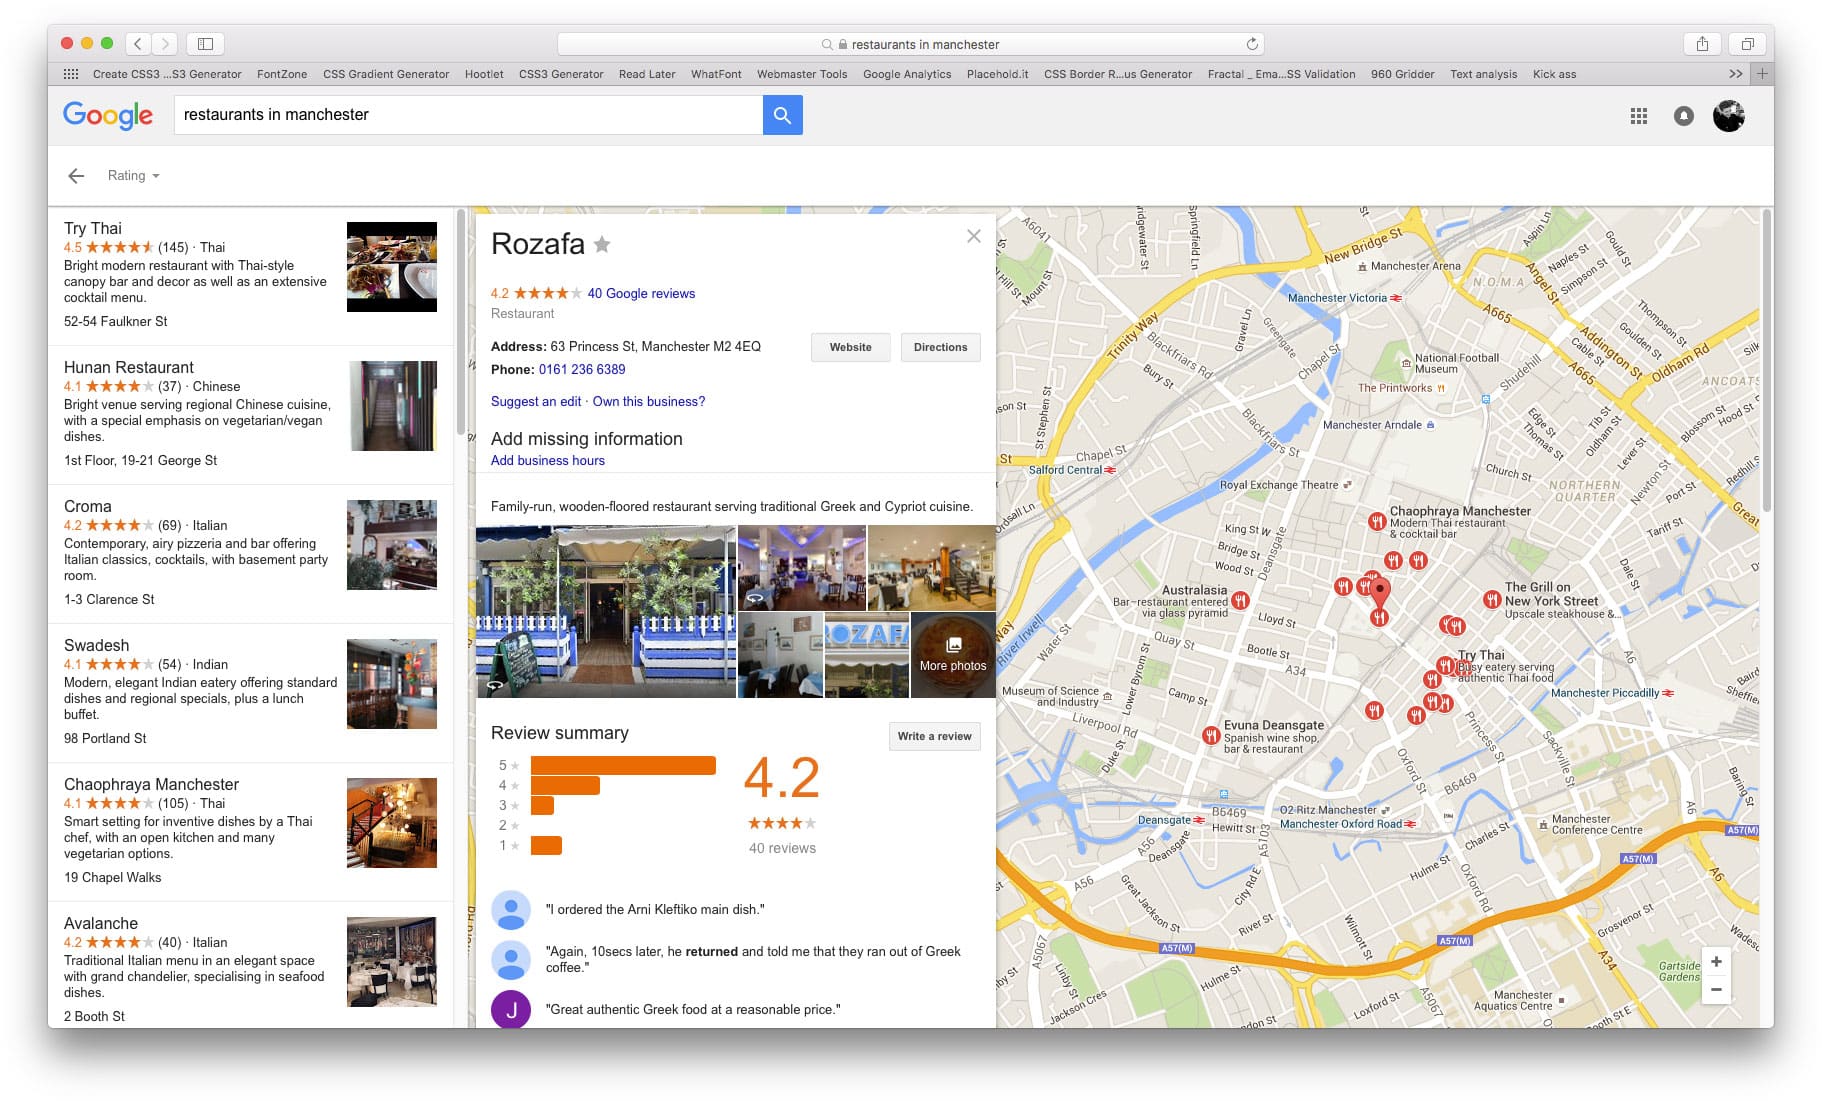The image size is (1822, 1101).
Task: Open the Croma restaurant listing
Action: click(x=251, y=554)
